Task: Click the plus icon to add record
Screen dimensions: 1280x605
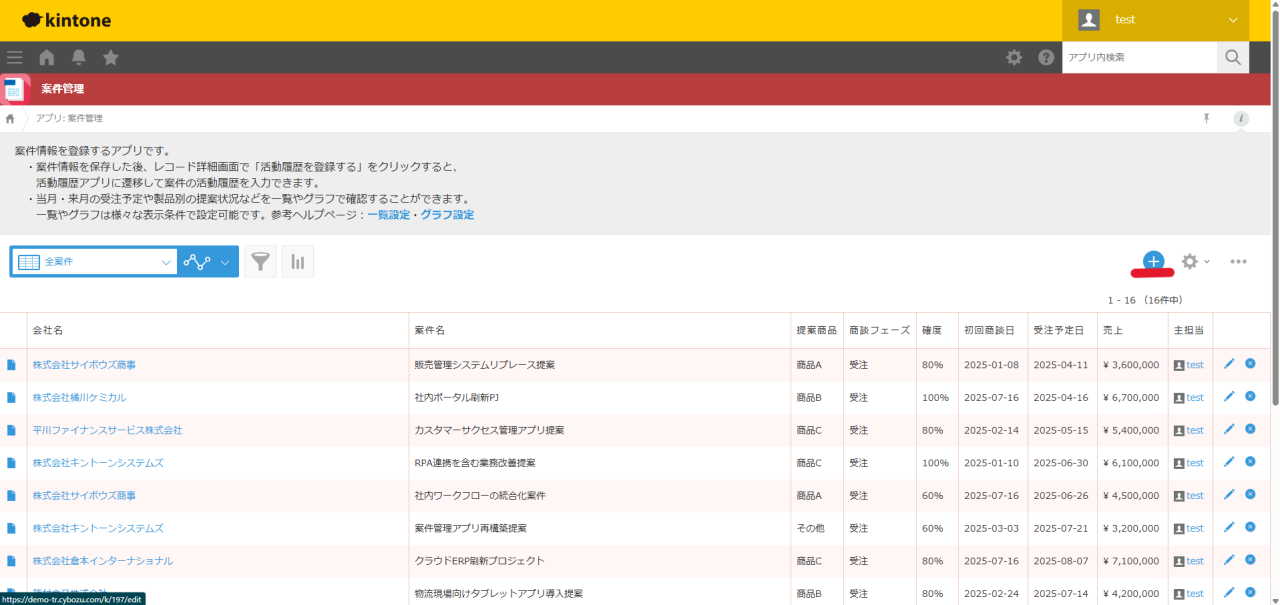Action: click(x=1153, y=261)
